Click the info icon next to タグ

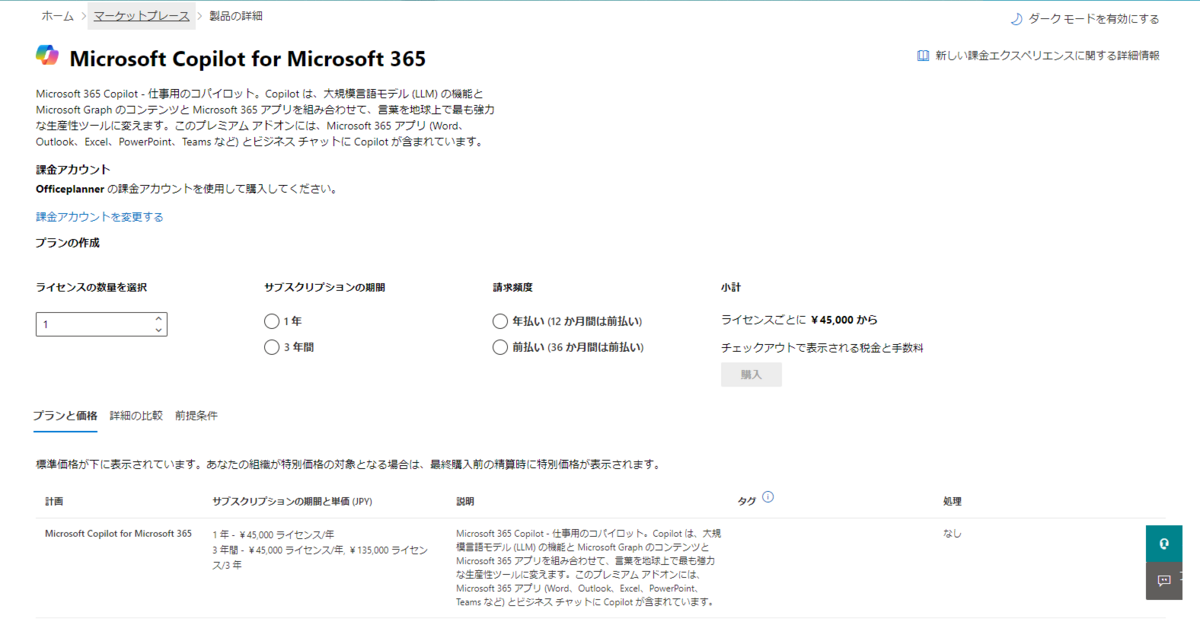[x=768, y=496]
